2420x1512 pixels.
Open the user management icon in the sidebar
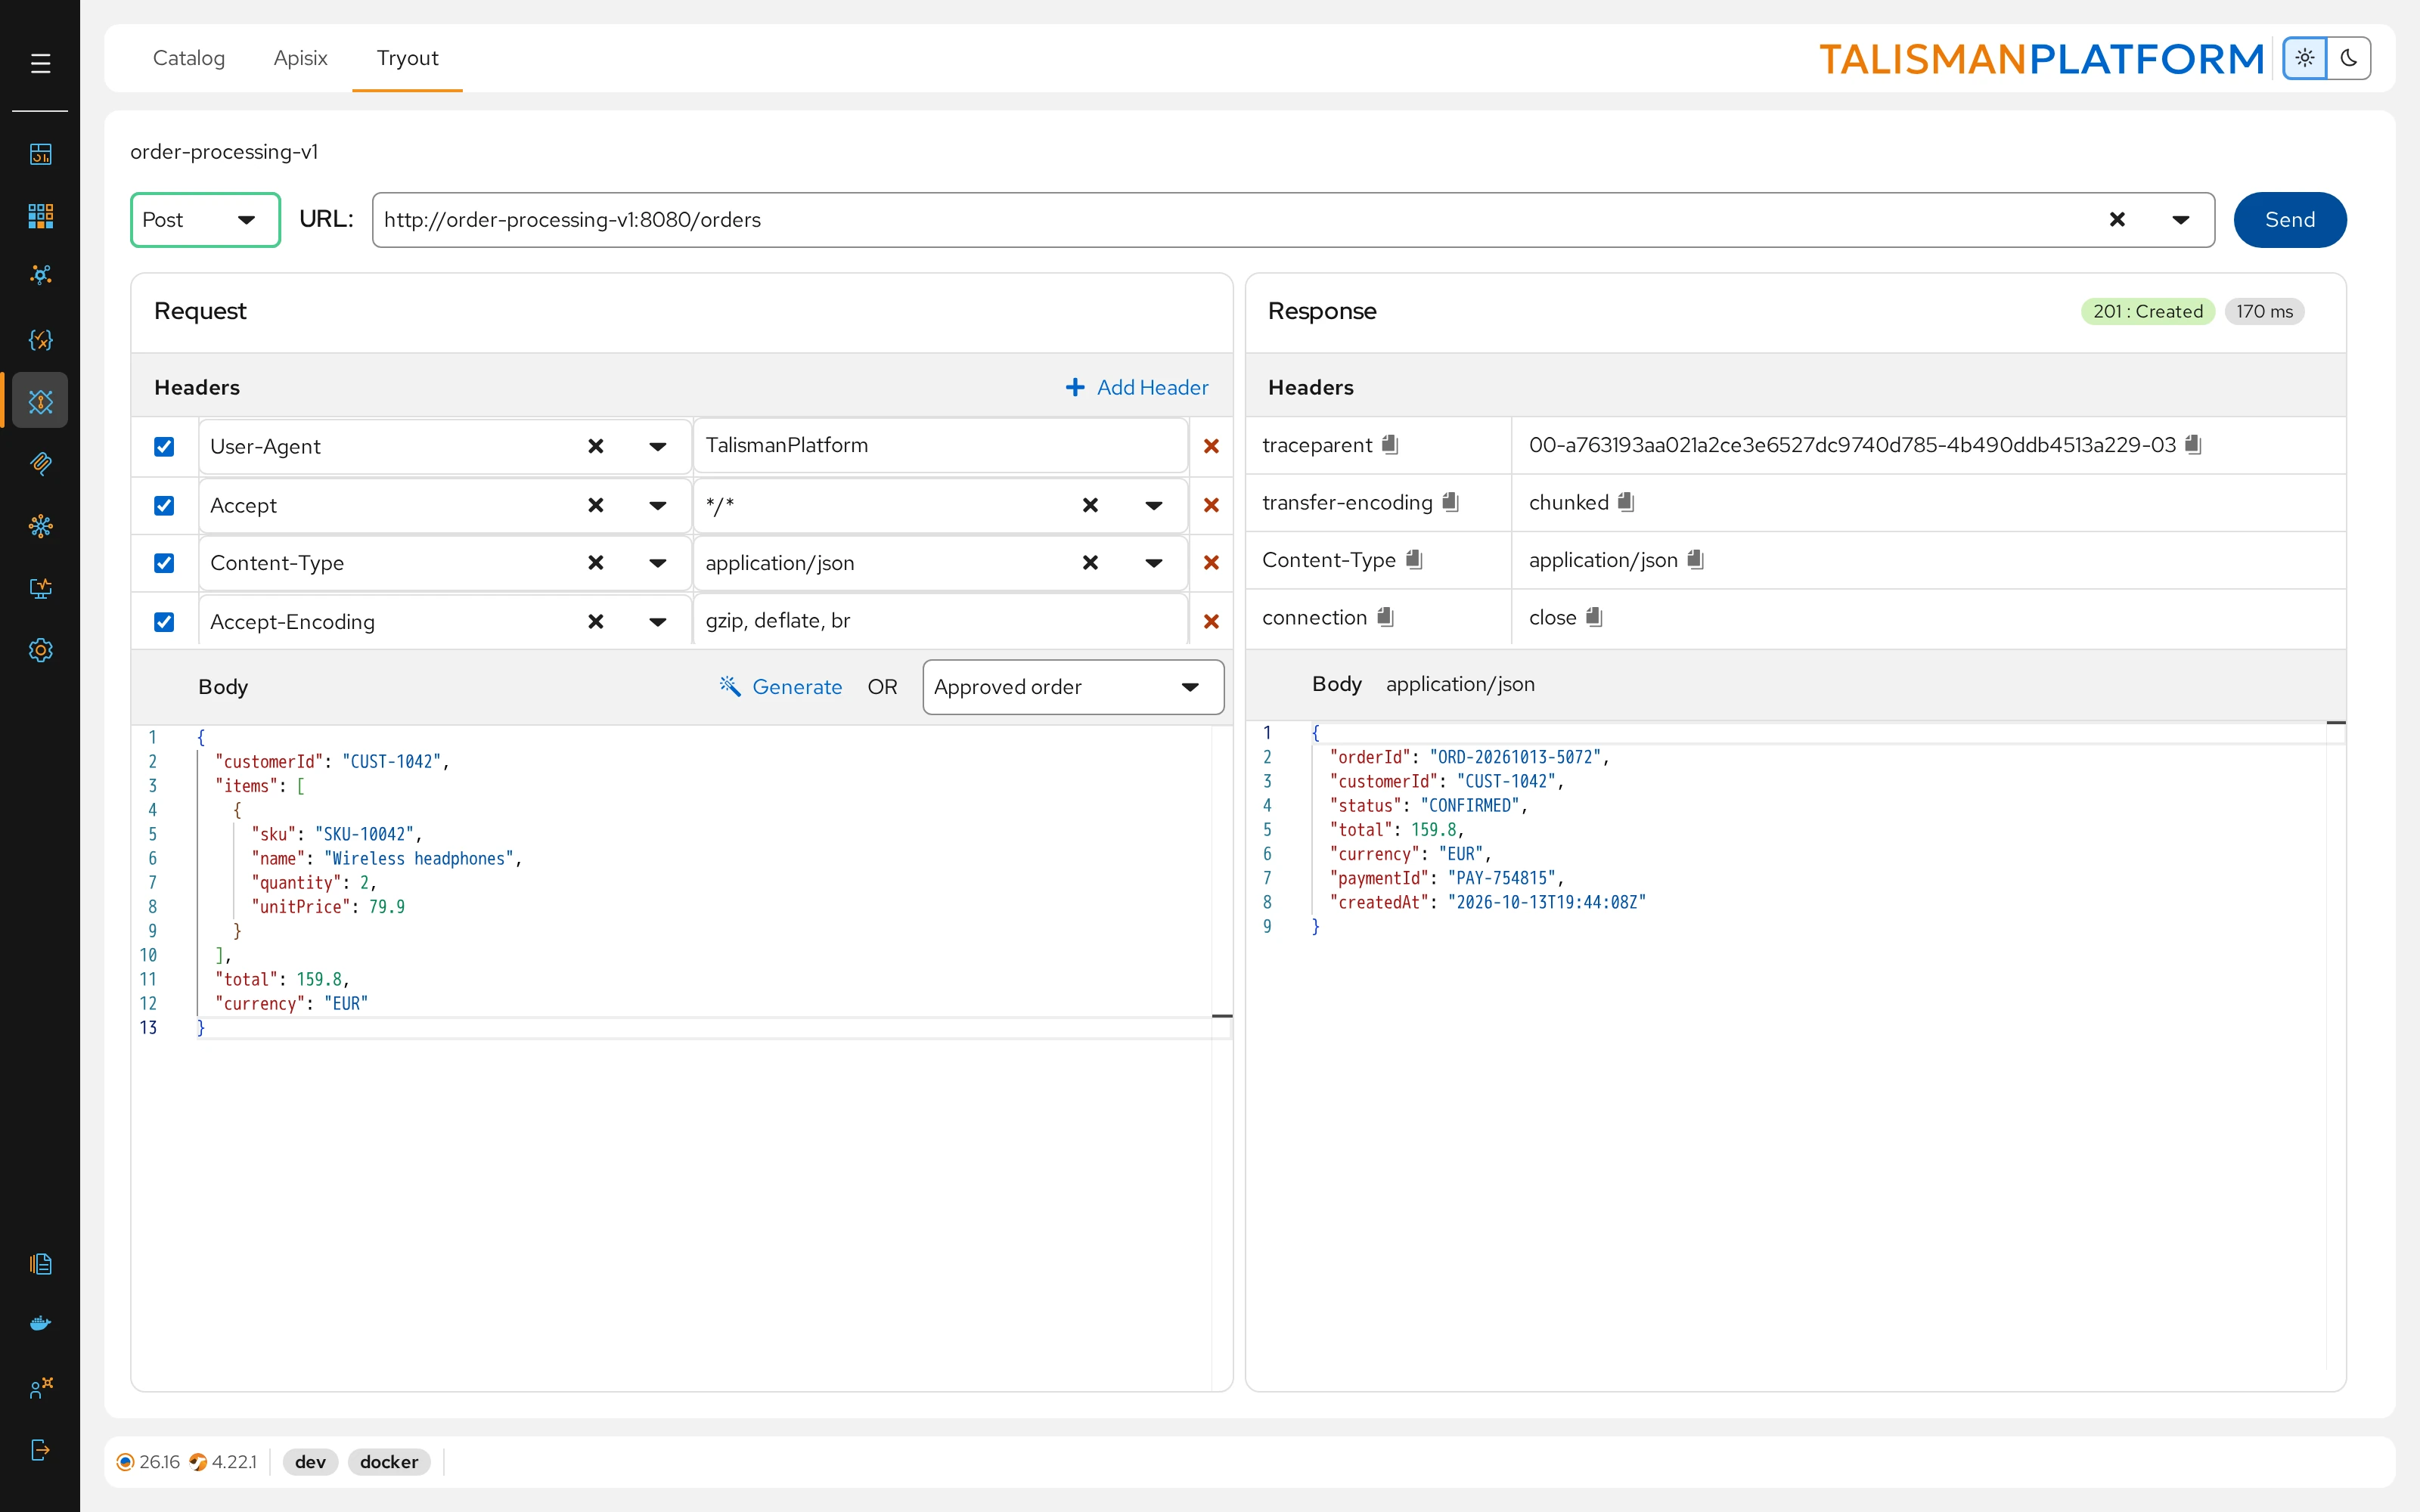click(x=40, y=1387)
